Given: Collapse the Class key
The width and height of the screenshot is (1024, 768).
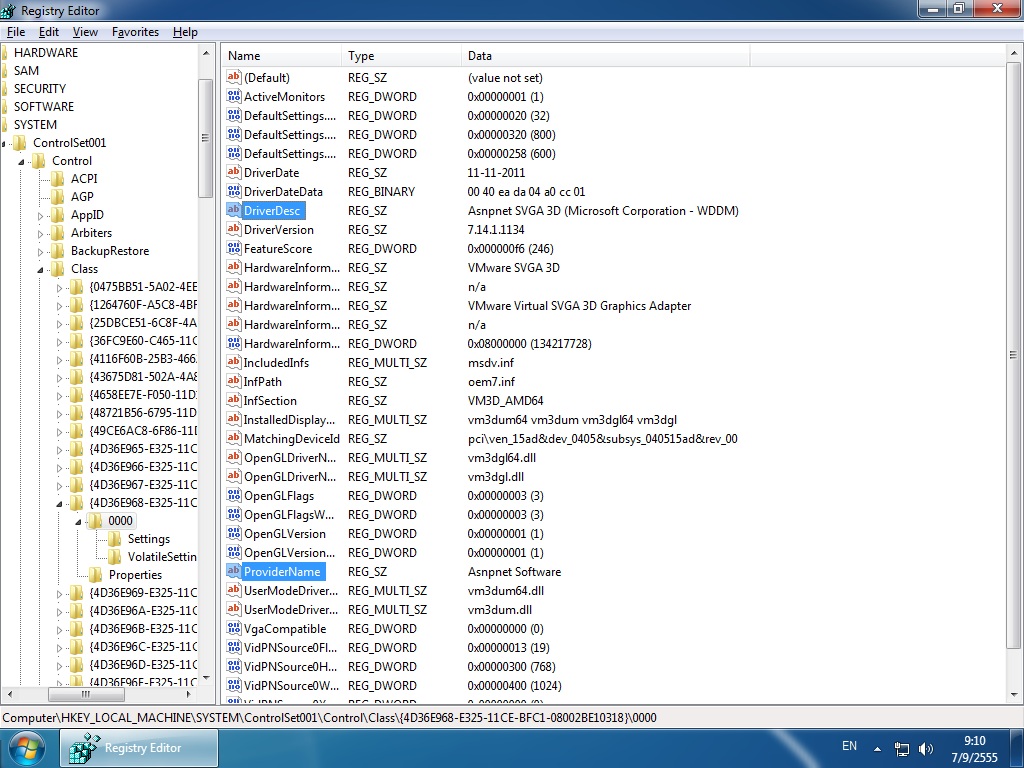Looking at the screenshot, I should point(40,270).
